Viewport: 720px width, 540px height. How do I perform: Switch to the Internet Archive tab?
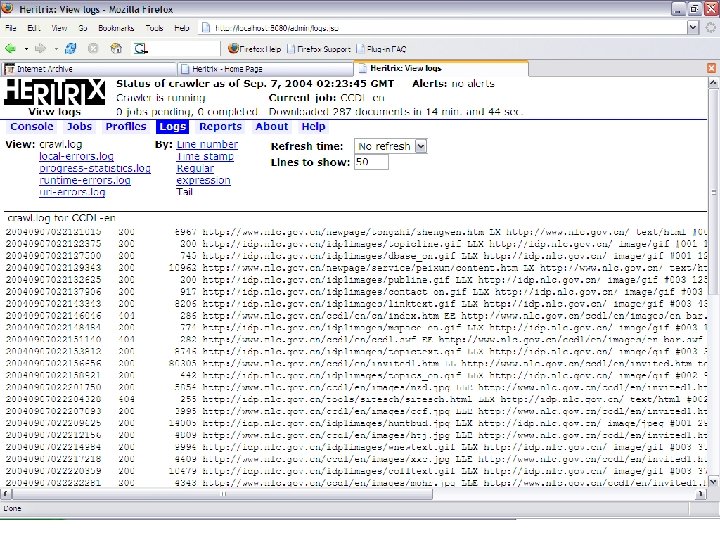[89, 69]
